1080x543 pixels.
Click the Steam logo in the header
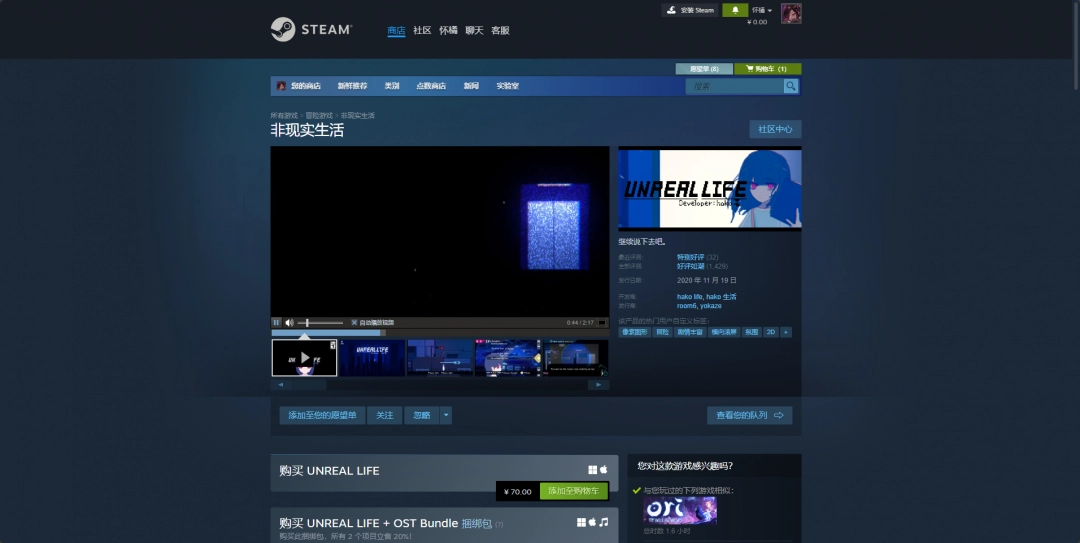coord(310,30)
